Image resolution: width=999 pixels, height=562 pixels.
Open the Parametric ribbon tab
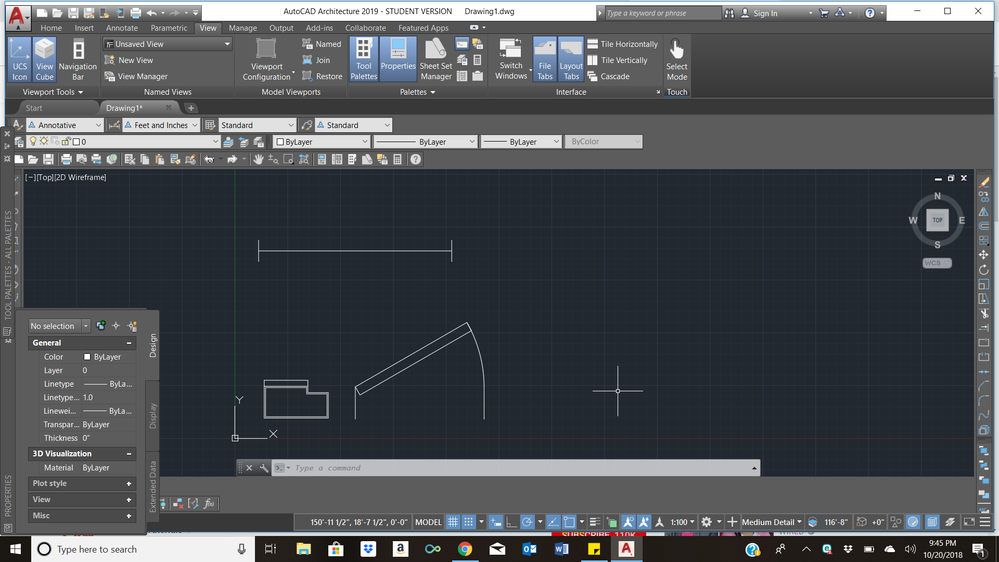(x=169, y=28)
